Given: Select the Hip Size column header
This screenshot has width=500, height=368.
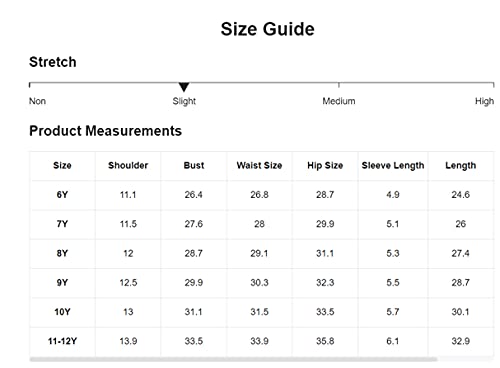Looking at the screenshot, I should pos(325,165).
